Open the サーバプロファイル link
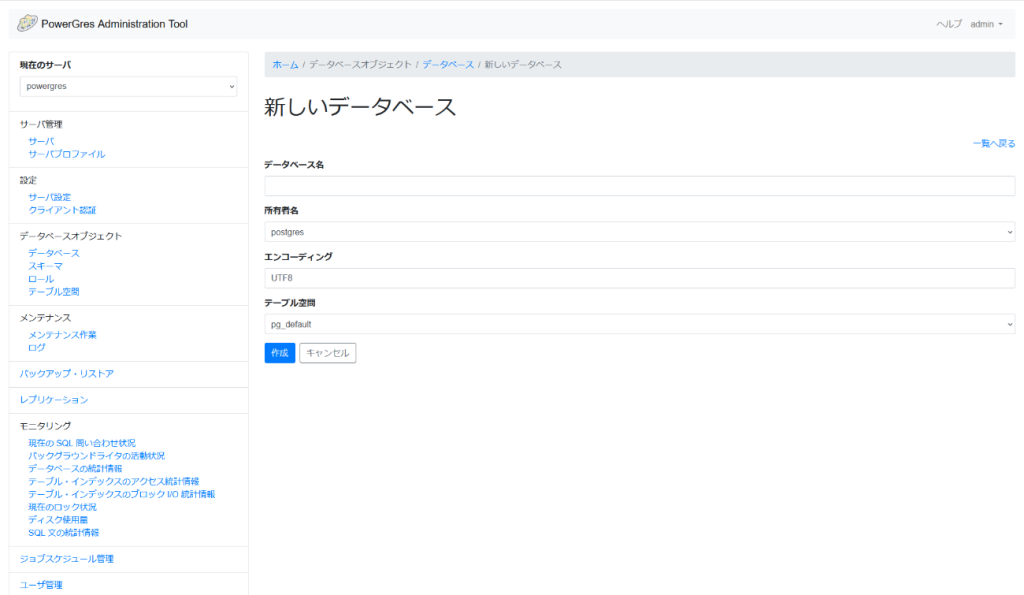This screenshot has height=595, width=1024. pos(67,154)
